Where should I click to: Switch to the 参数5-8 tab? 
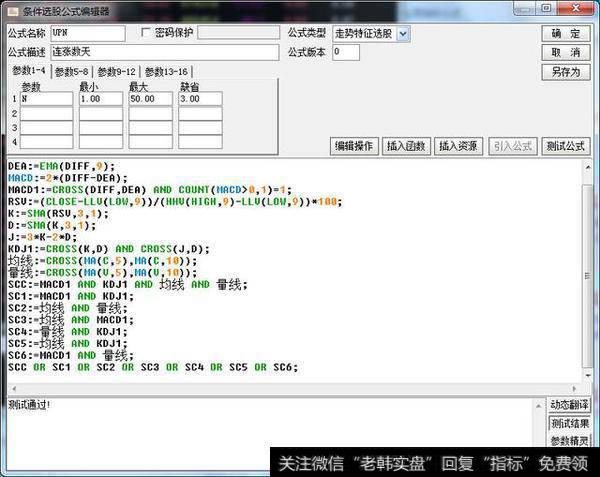(72, 72)
